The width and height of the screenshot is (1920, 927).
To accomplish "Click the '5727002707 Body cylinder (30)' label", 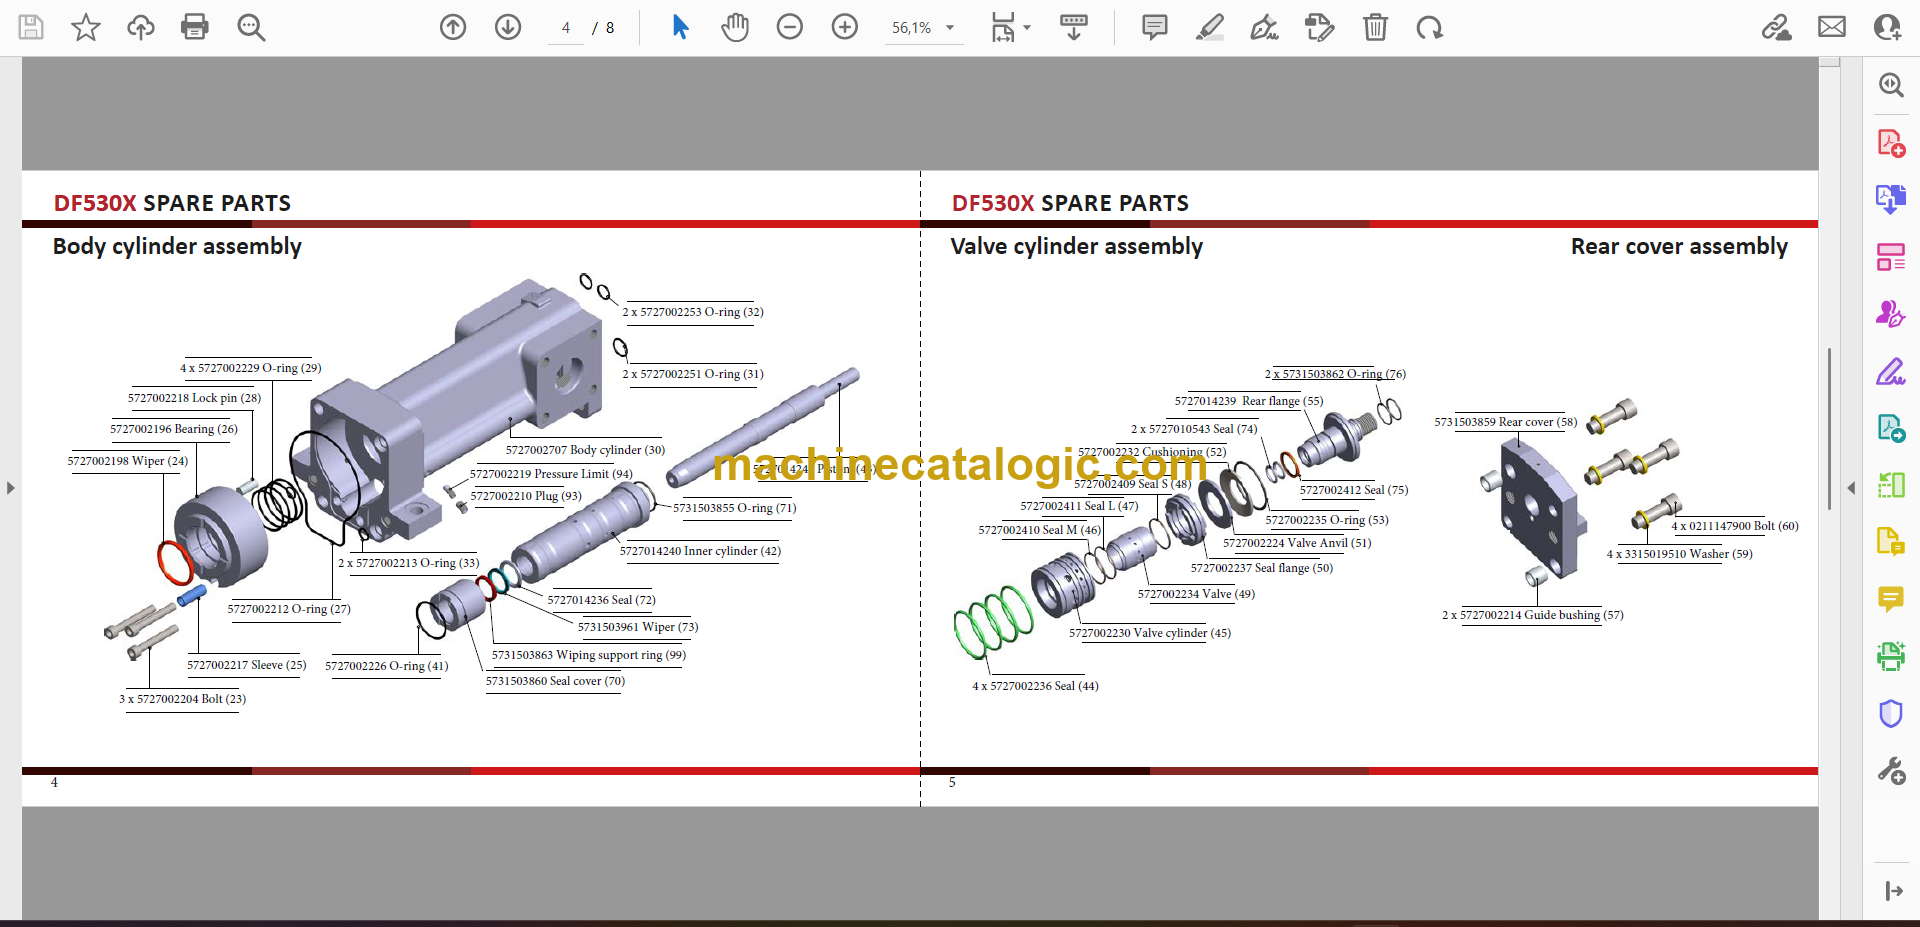I will click(585, 450).
